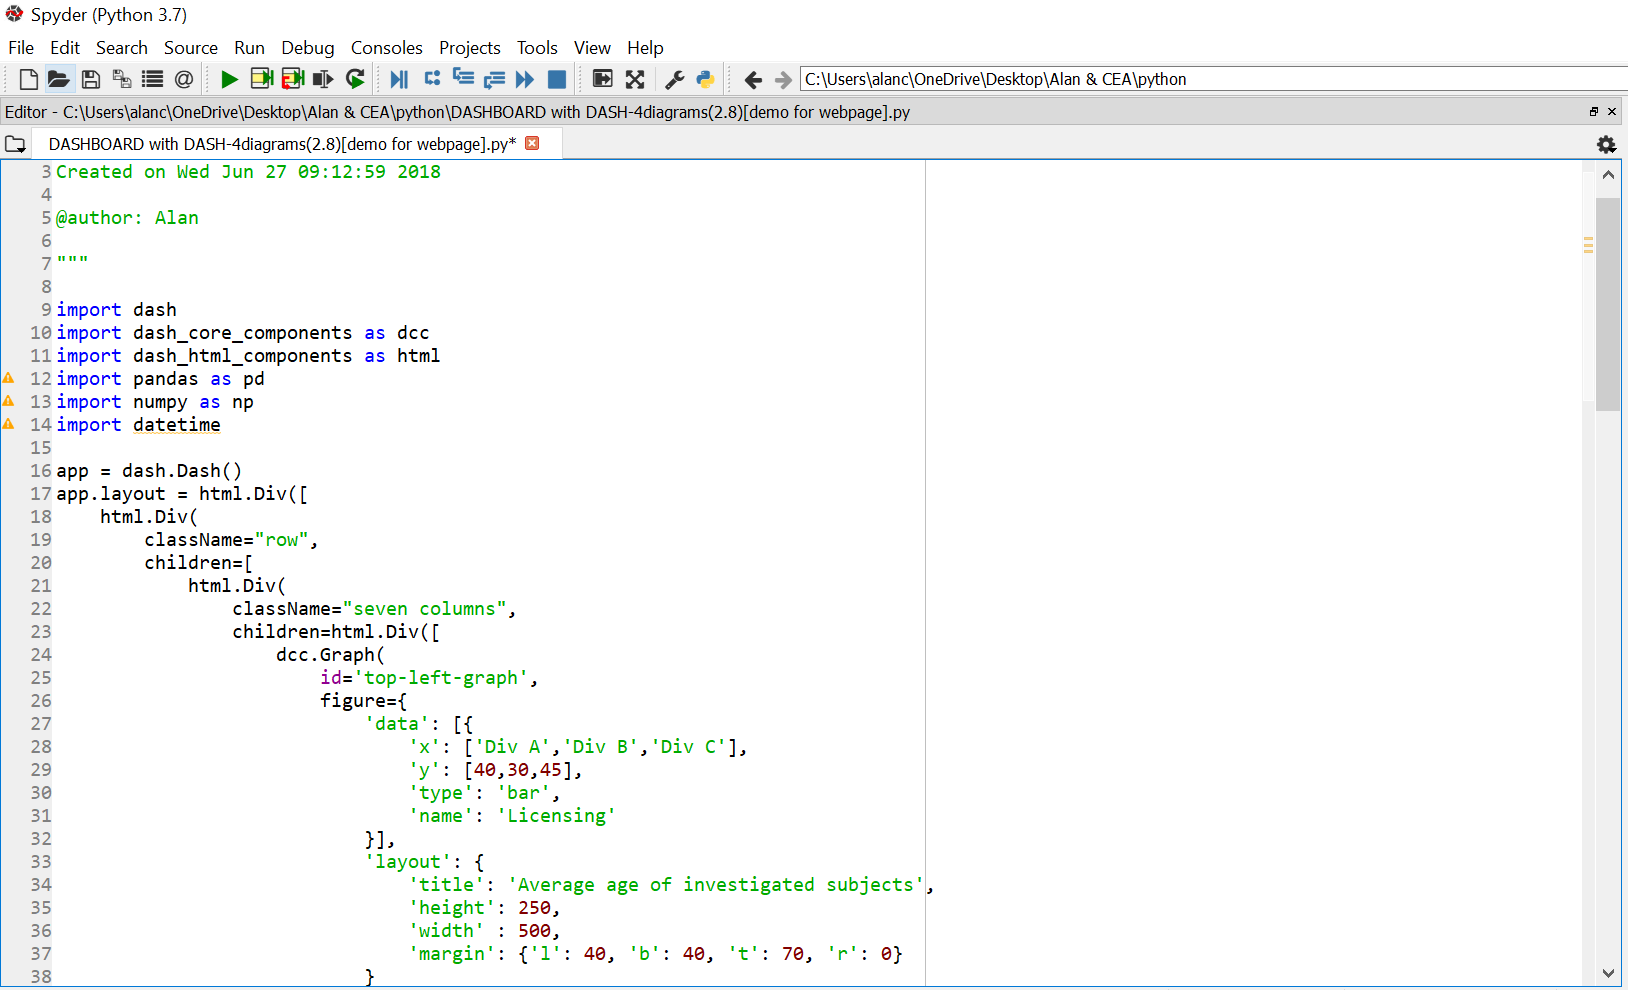Run the file with green play button
This screenshot has width=1628, height=990.
pos(229,79)
